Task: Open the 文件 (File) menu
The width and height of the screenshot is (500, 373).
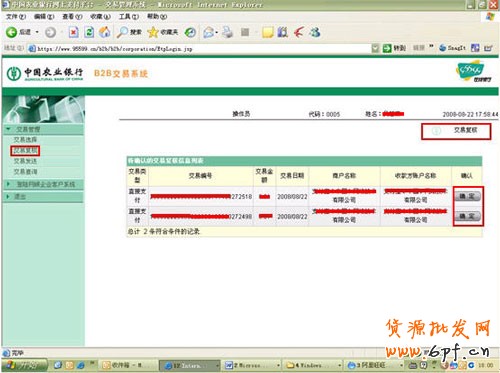Action: pos(16,16)
